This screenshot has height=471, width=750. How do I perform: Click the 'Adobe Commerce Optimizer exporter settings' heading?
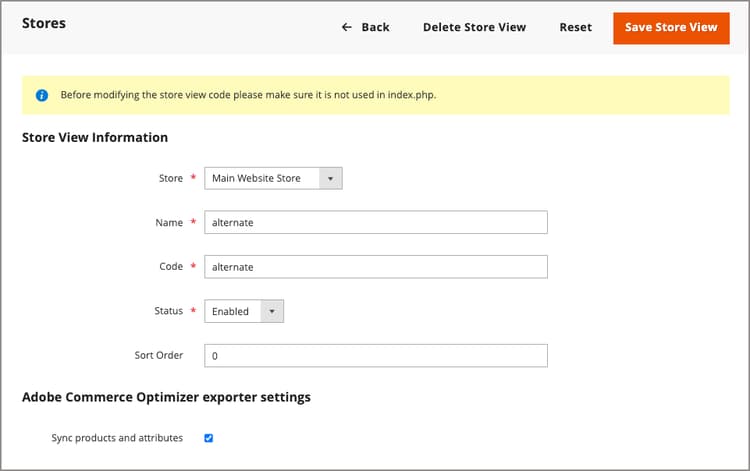(166, 397)
